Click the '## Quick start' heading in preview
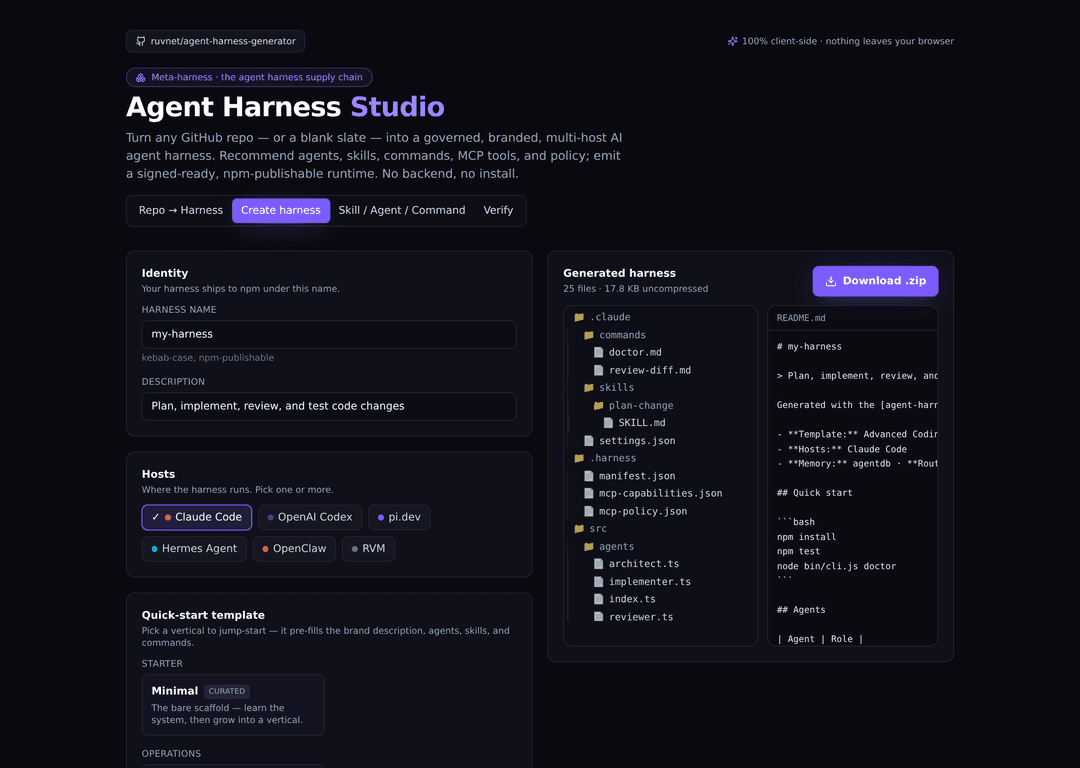Viewport: 1080px width, 768px height. [814, 493]
